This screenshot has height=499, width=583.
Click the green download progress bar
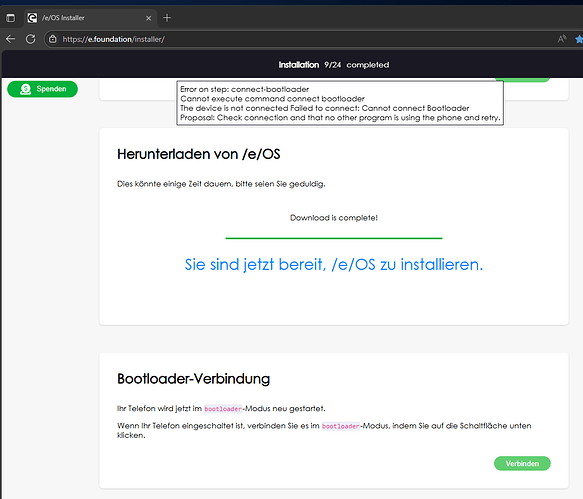click(x=334, y=238)
